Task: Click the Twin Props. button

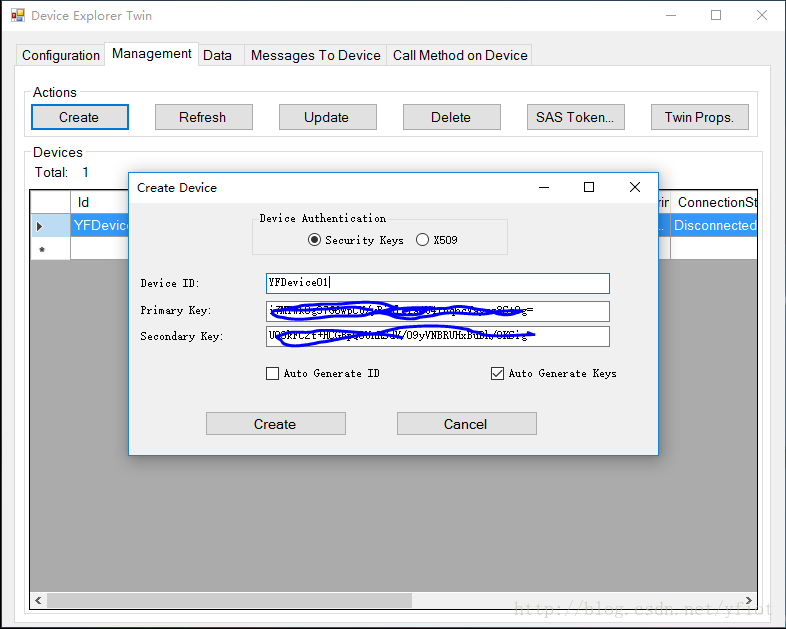Action: tap(700, 117)
